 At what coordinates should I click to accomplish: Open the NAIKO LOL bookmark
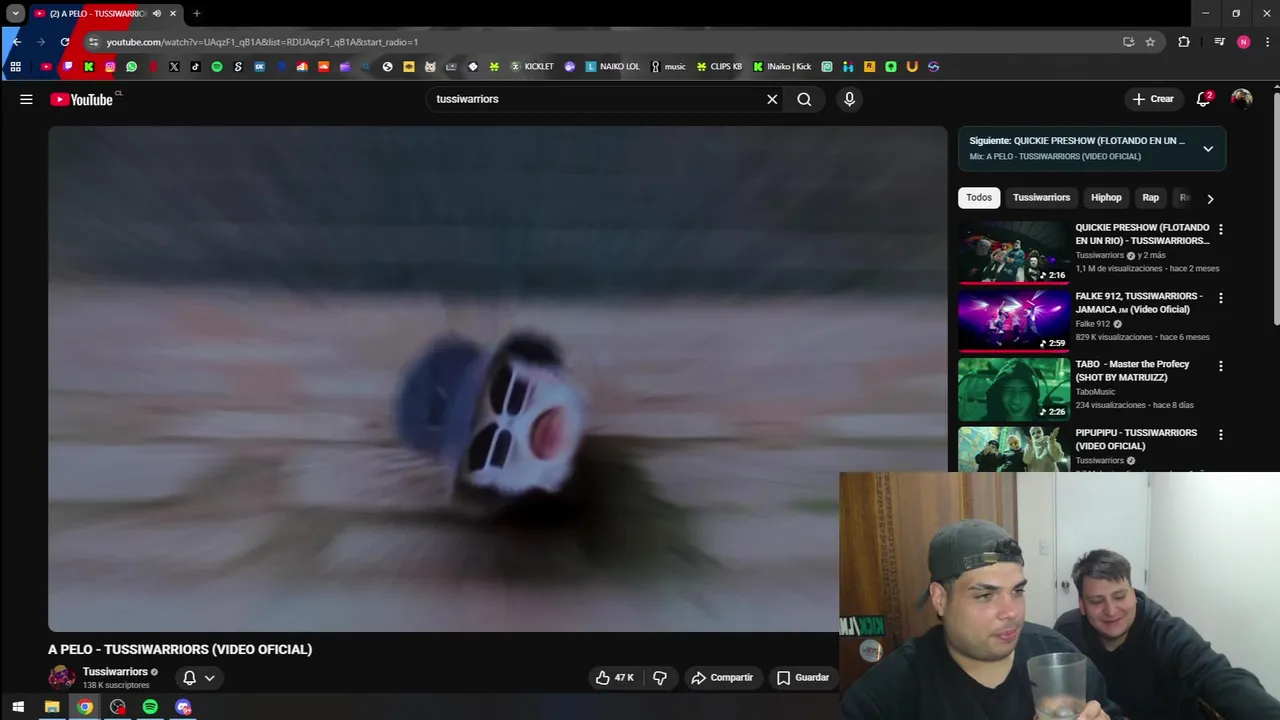click(x=612, y=67)
